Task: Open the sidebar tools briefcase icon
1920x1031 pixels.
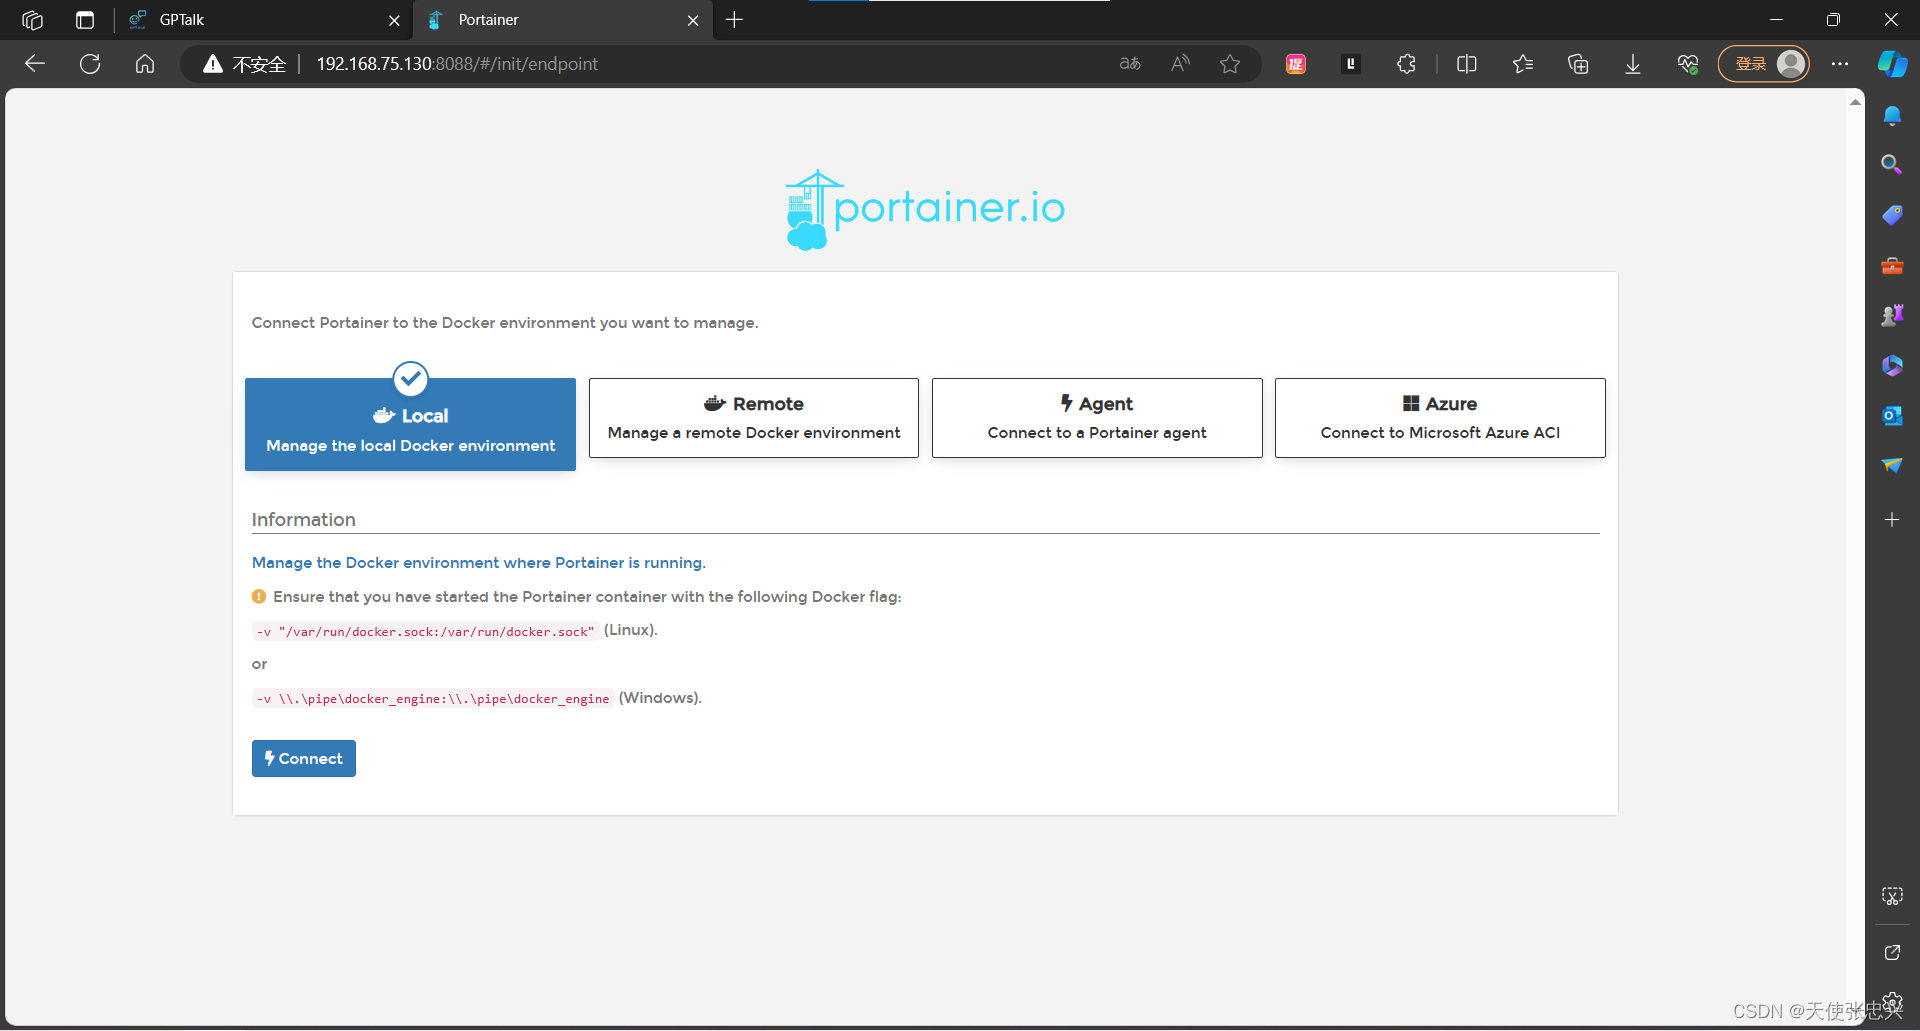Action: pos(1892,265)
